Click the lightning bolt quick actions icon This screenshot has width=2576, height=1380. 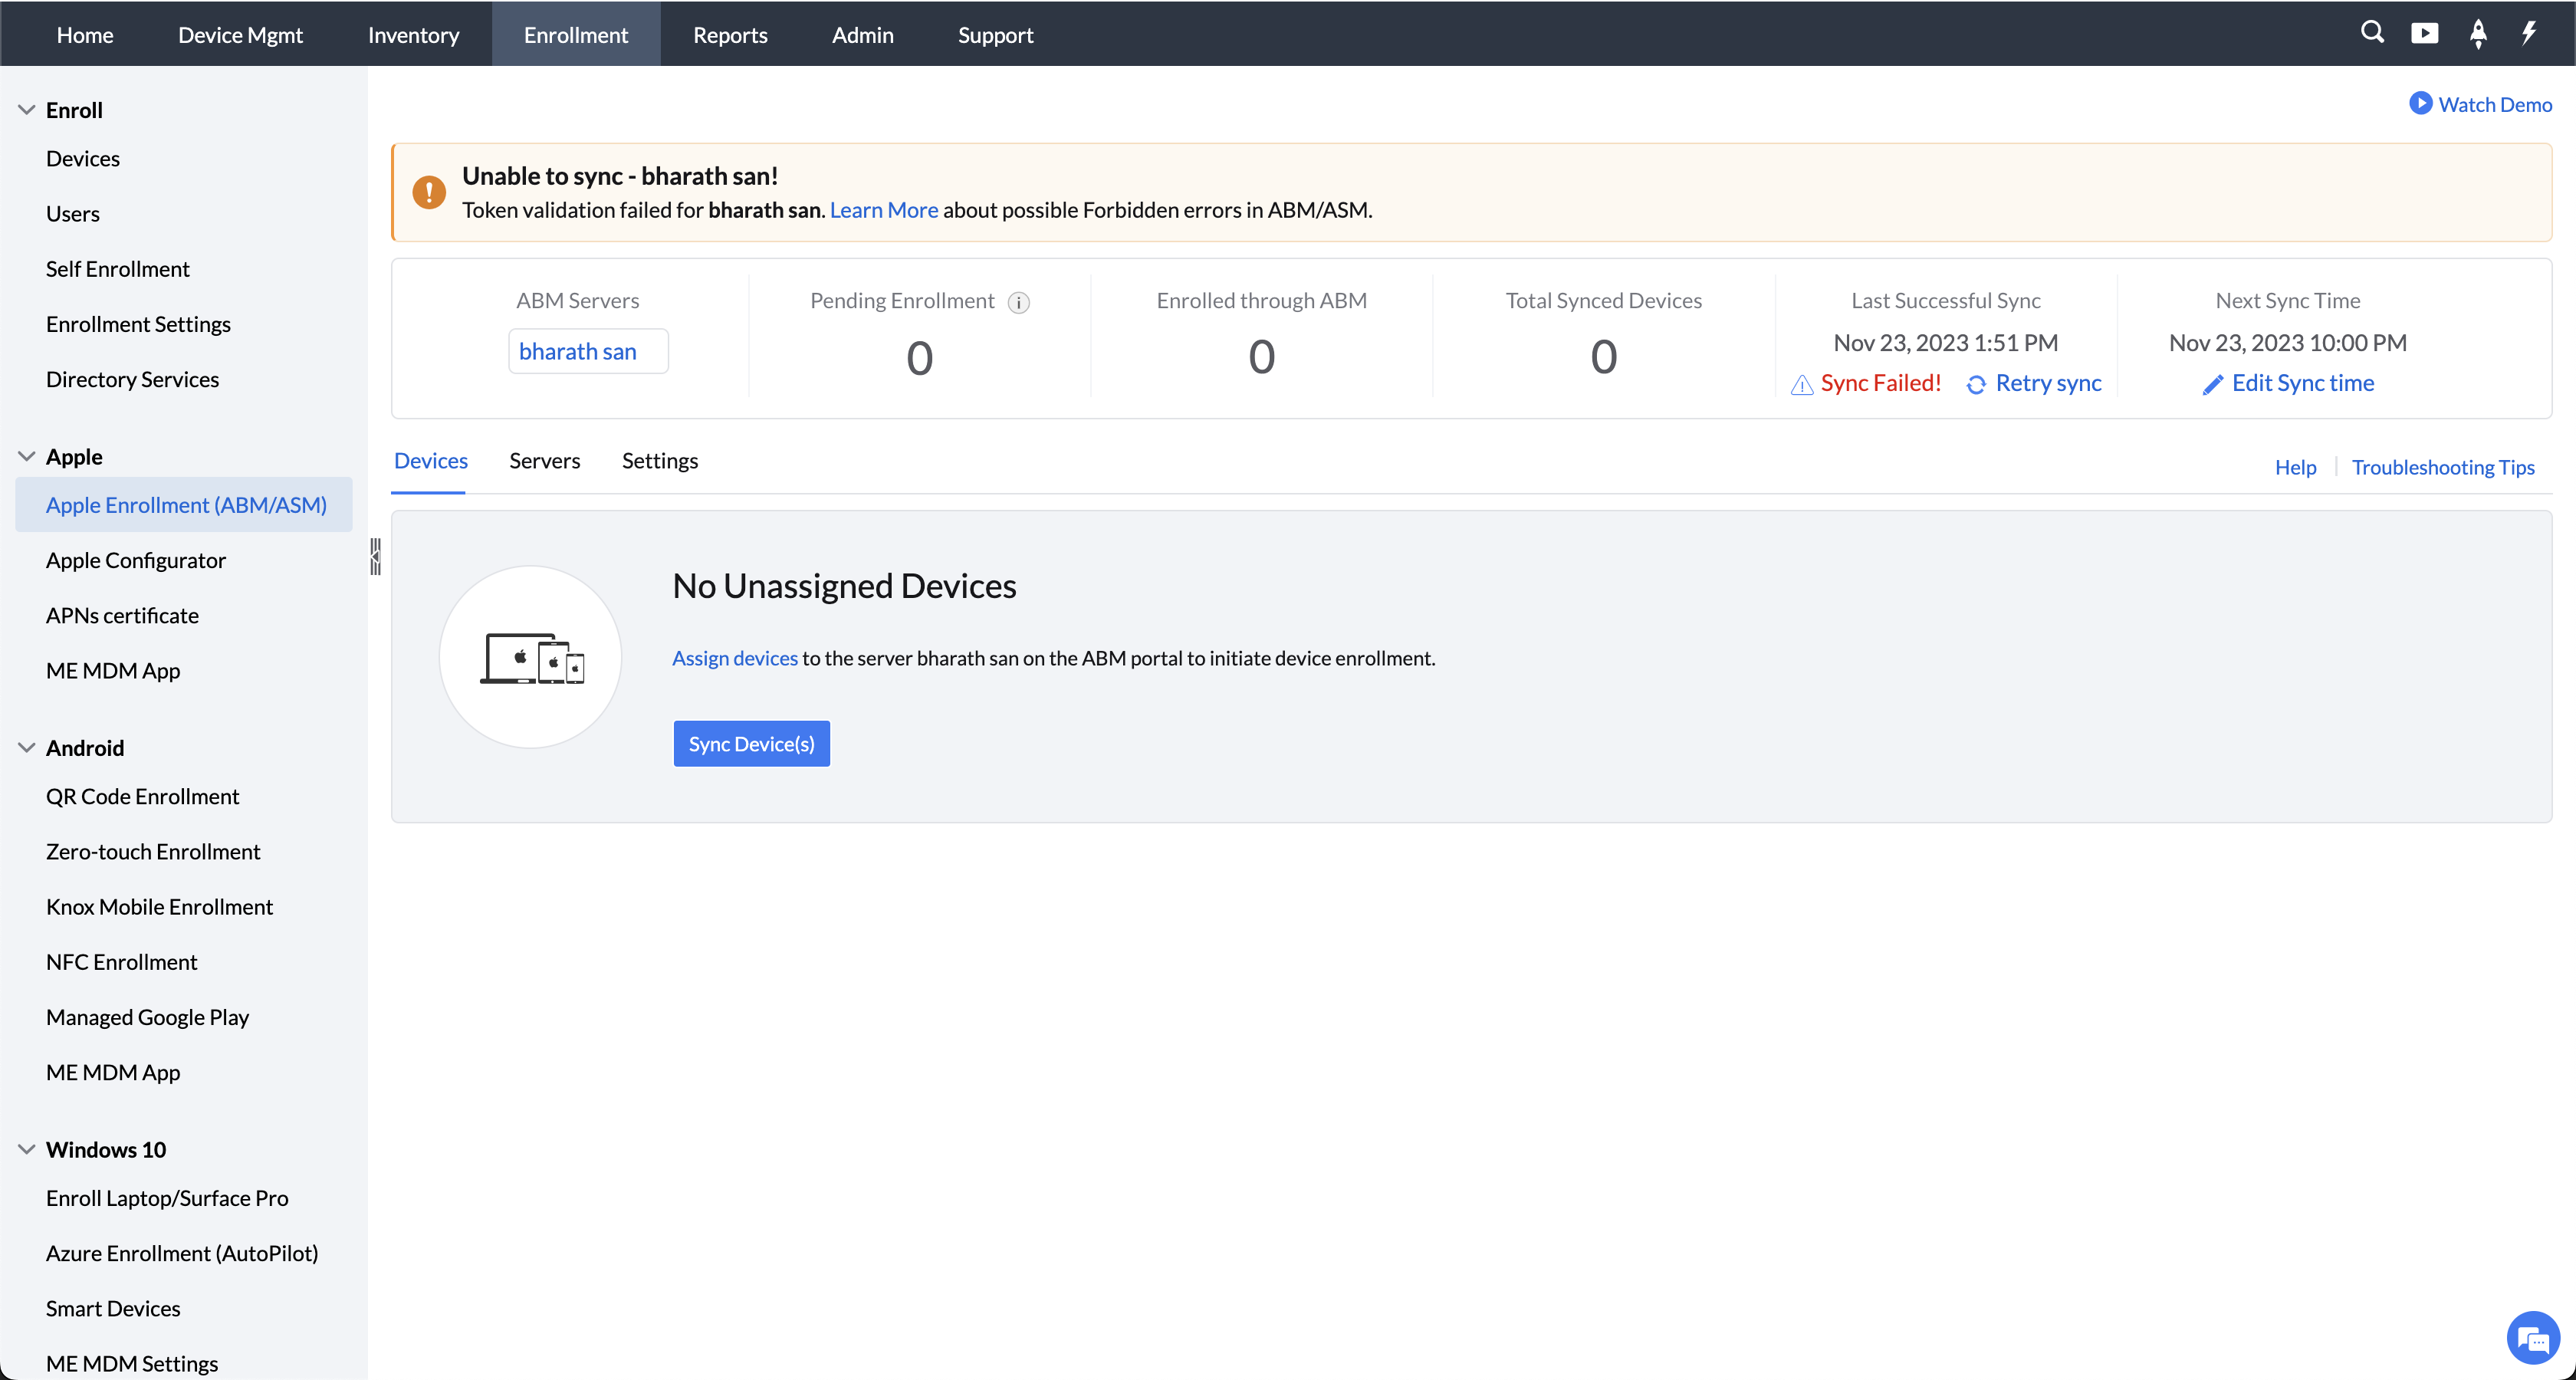[x=2529, y=33]
